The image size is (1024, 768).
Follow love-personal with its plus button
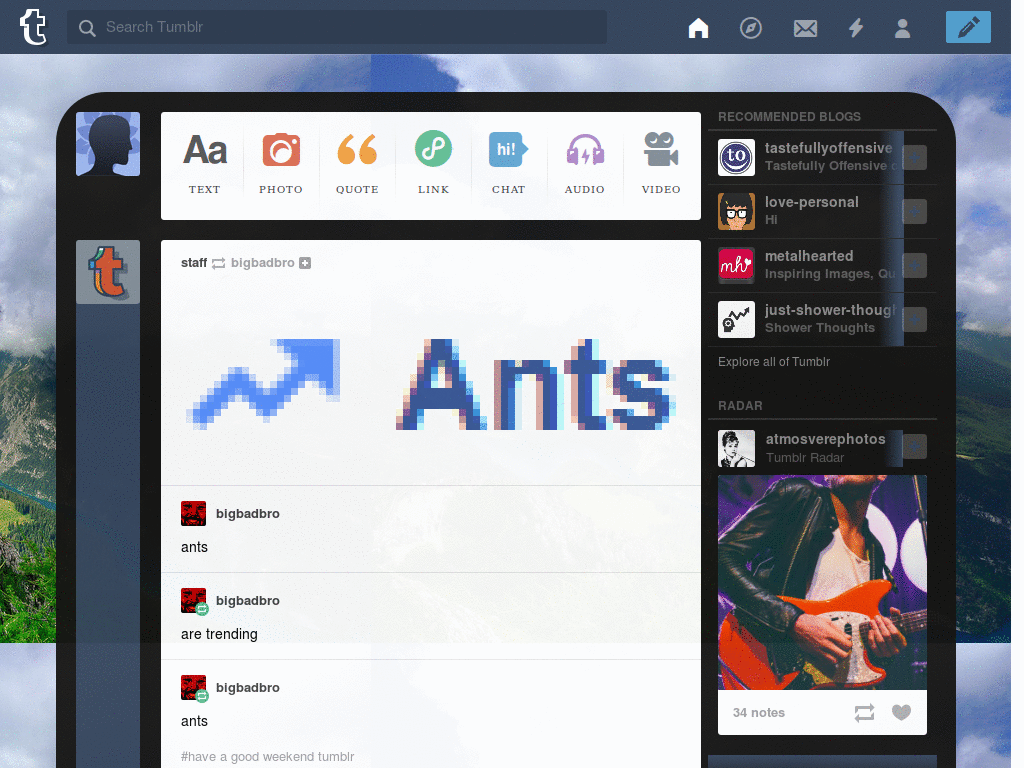click(914, 212)
